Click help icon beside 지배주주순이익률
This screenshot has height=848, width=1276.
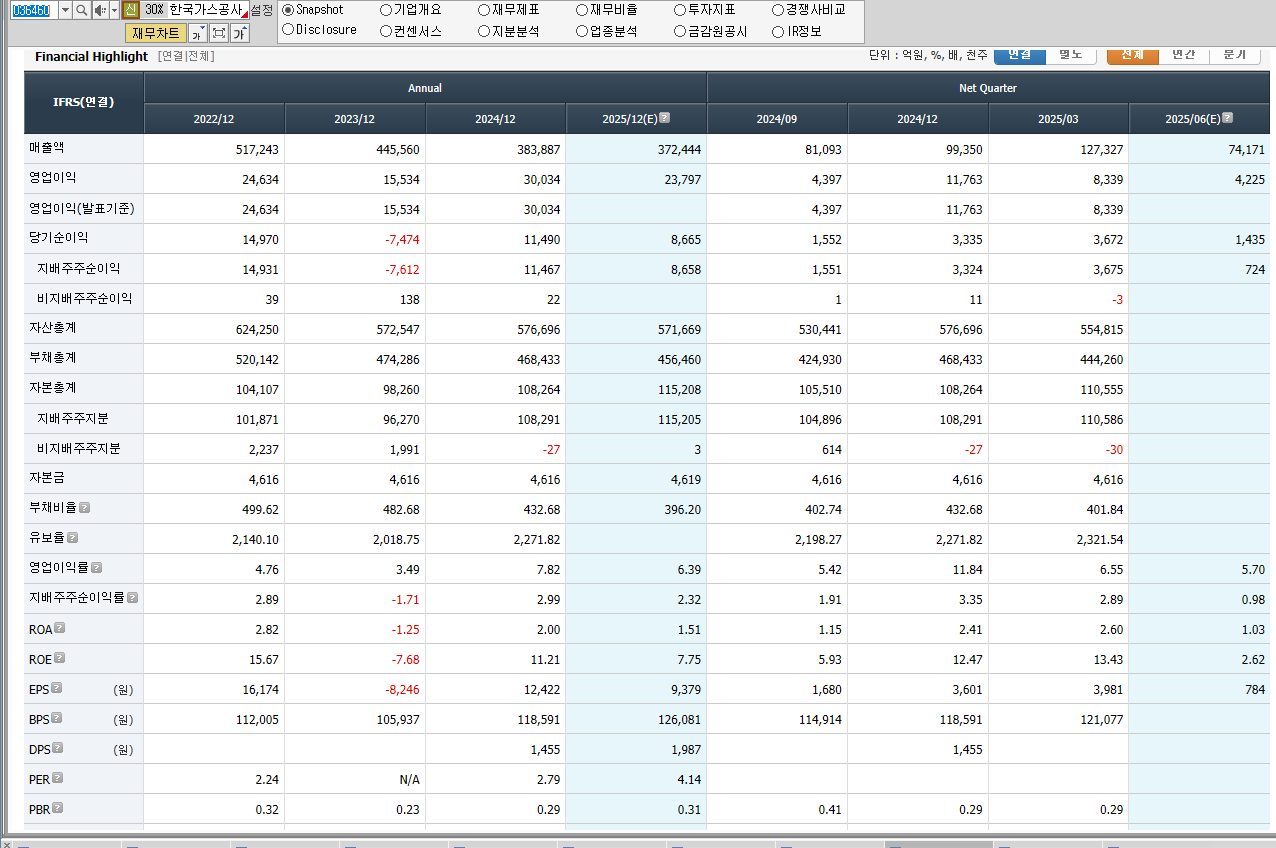click(x=133, y=598)
